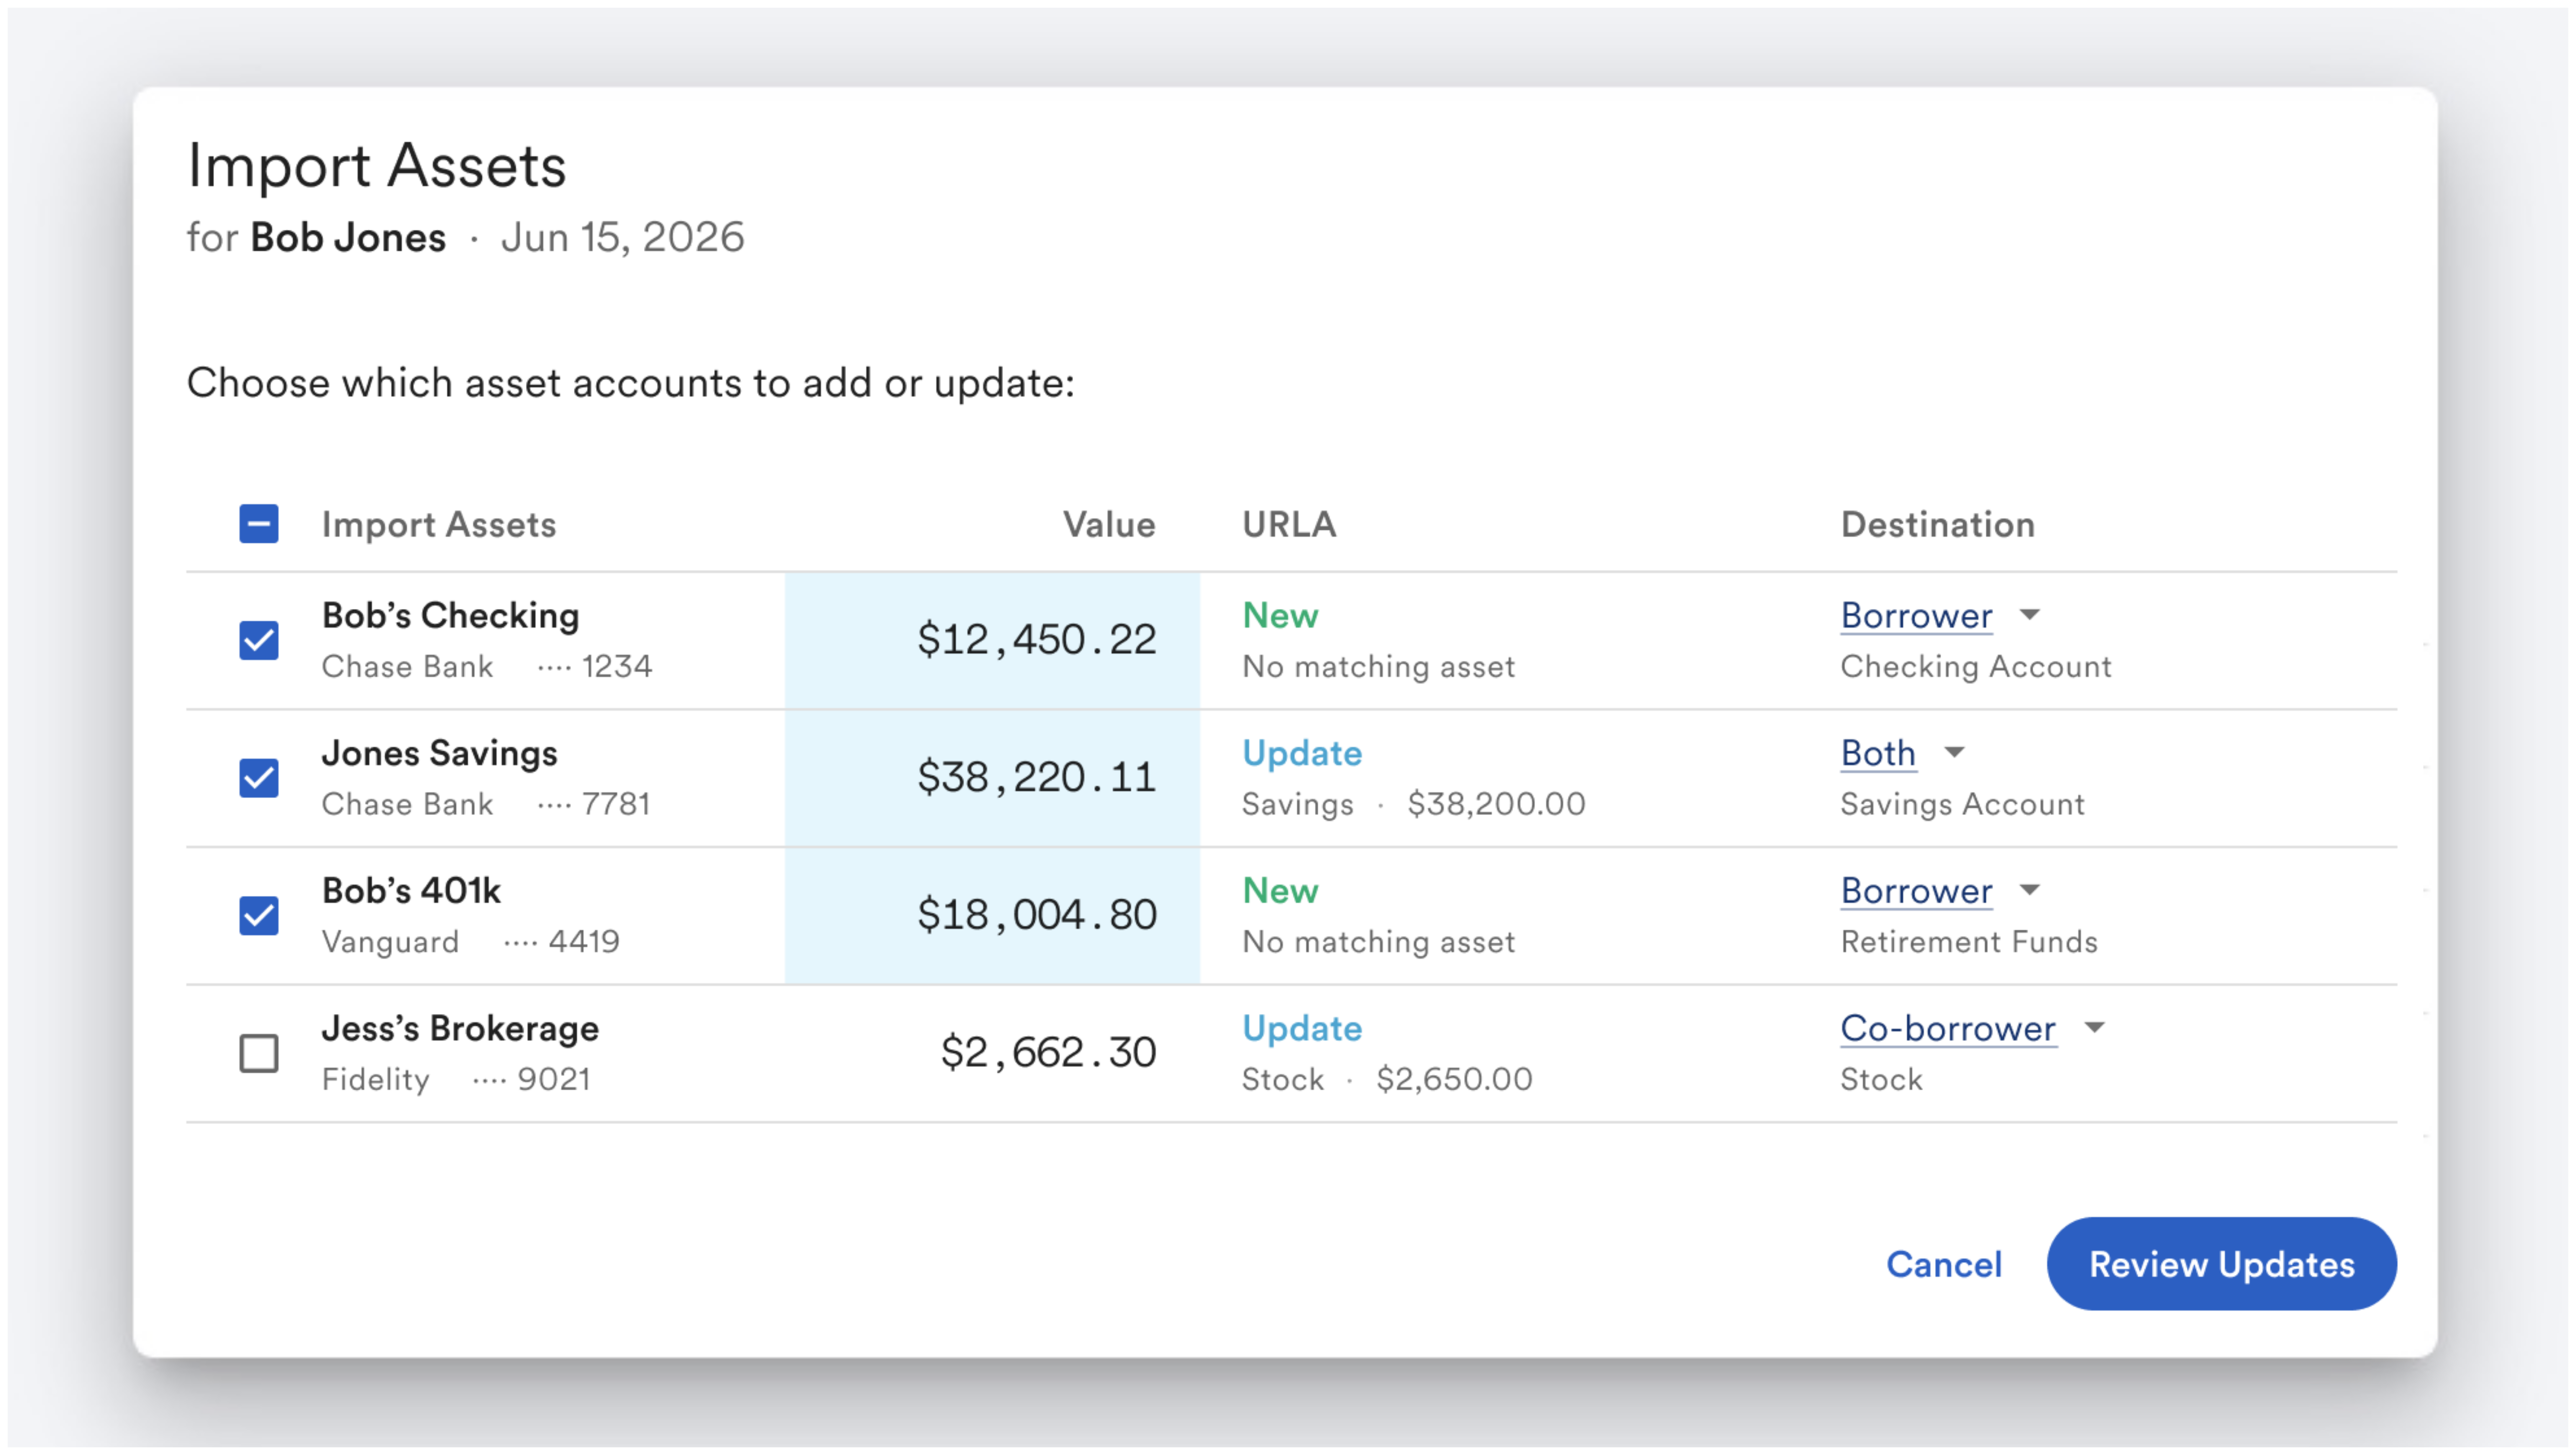Click the Value column header
The height and width of the screenshot is (1455, 2576).
coord(1109,525)
